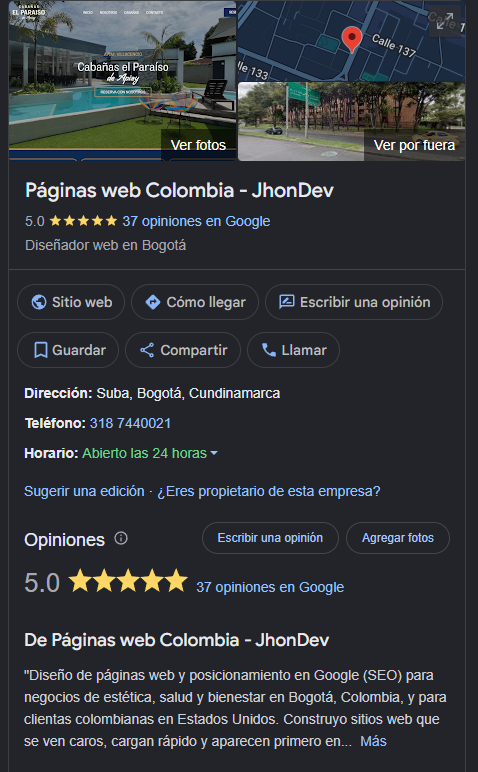This screenshot has width=478, height=772.
Task: Open Ver fotos thumbnail
Action: tap(123, 80)
